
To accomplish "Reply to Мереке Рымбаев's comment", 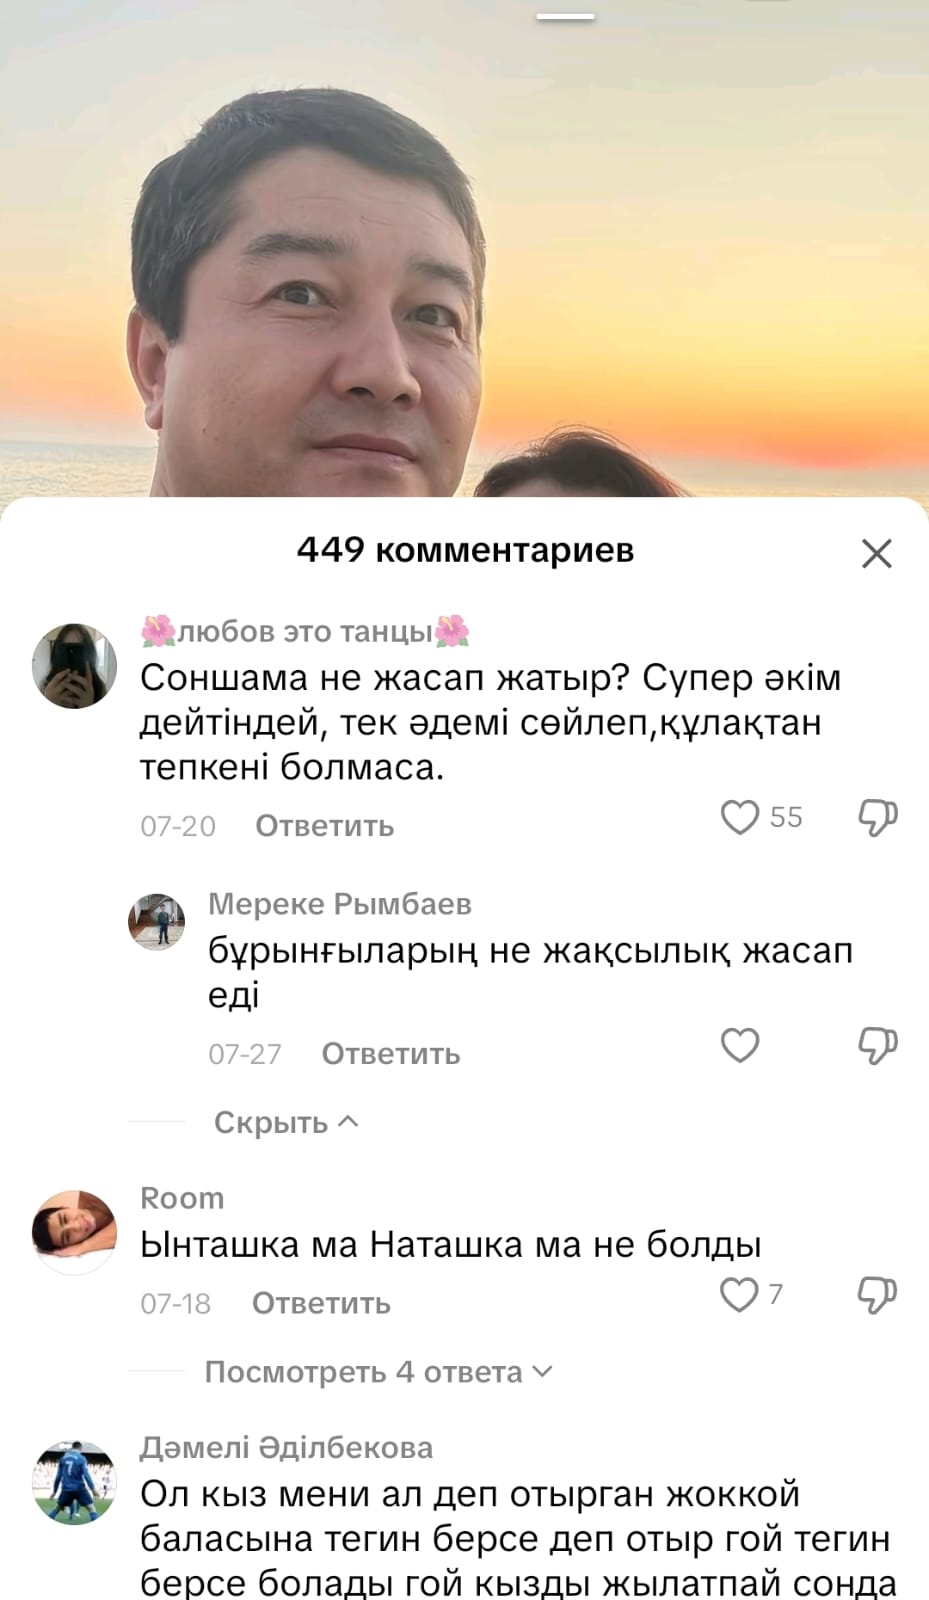I will point(391,1054).
